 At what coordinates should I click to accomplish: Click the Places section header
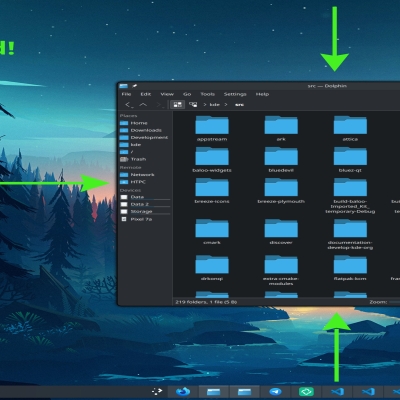128,116
